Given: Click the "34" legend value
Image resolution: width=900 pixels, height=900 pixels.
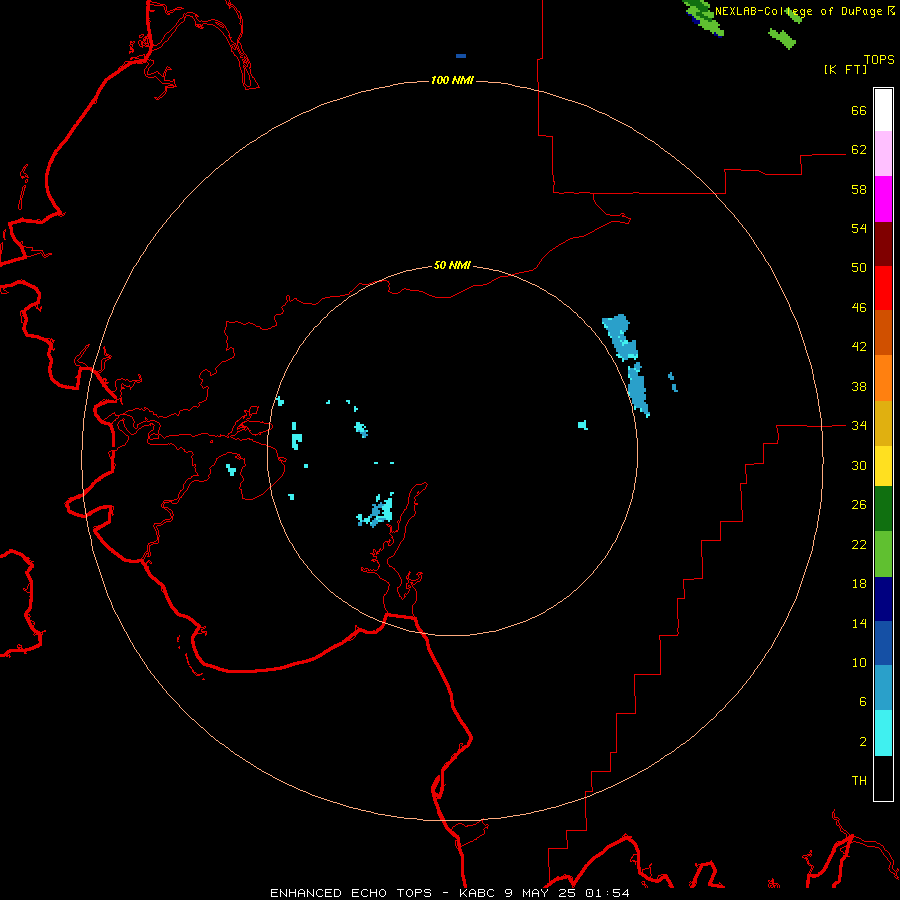Looking at the screenshot, I should point(859,426).
